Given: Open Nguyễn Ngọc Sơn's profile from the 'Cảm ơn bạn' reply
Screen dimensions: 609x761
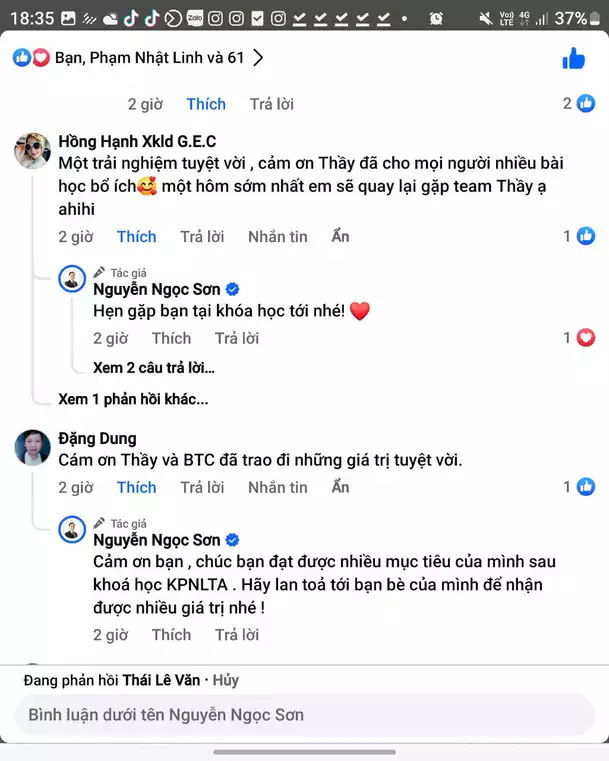Looking at the screenshot, I should tap(156, 540).
